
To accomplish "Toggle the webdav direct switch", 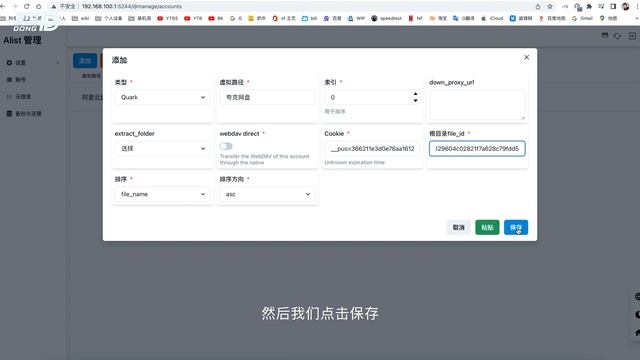I will [226, 146].
